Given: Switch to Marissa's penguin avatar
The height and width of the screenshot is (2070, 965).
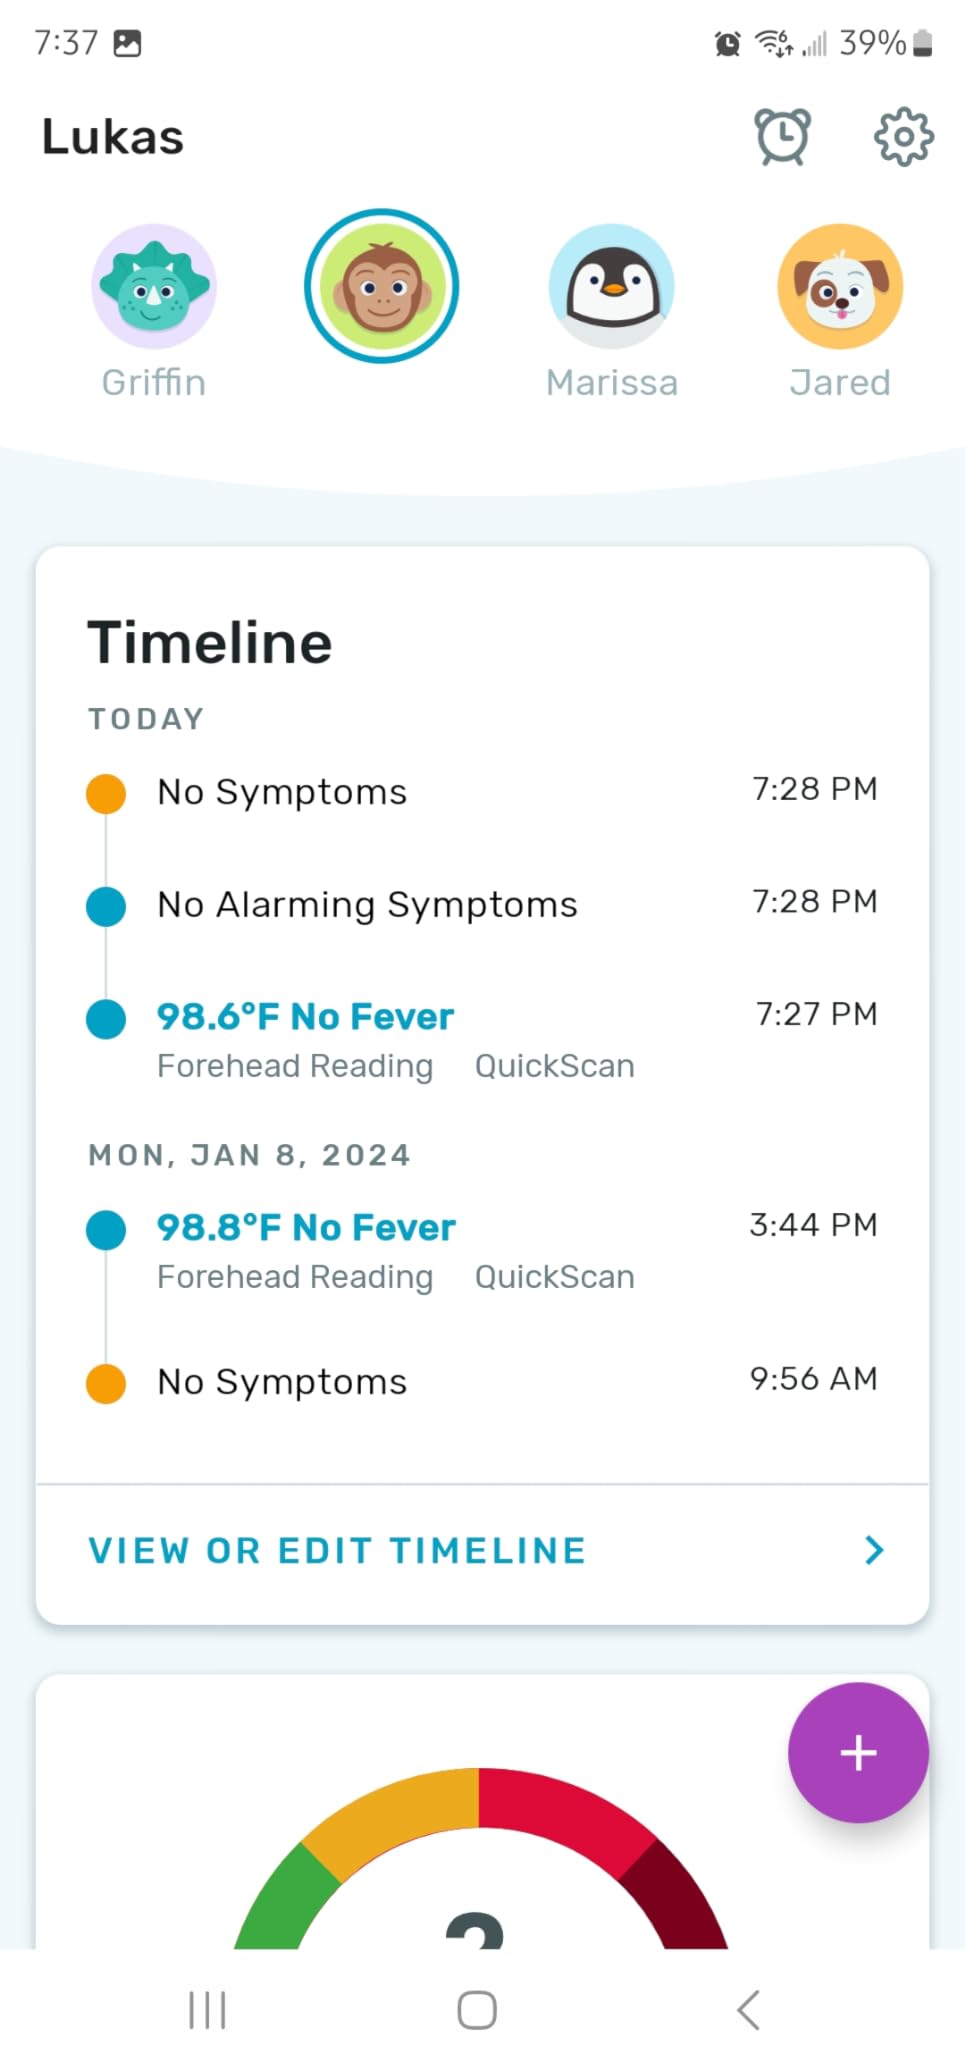Looking at the screenshot, I should [611, 286].
